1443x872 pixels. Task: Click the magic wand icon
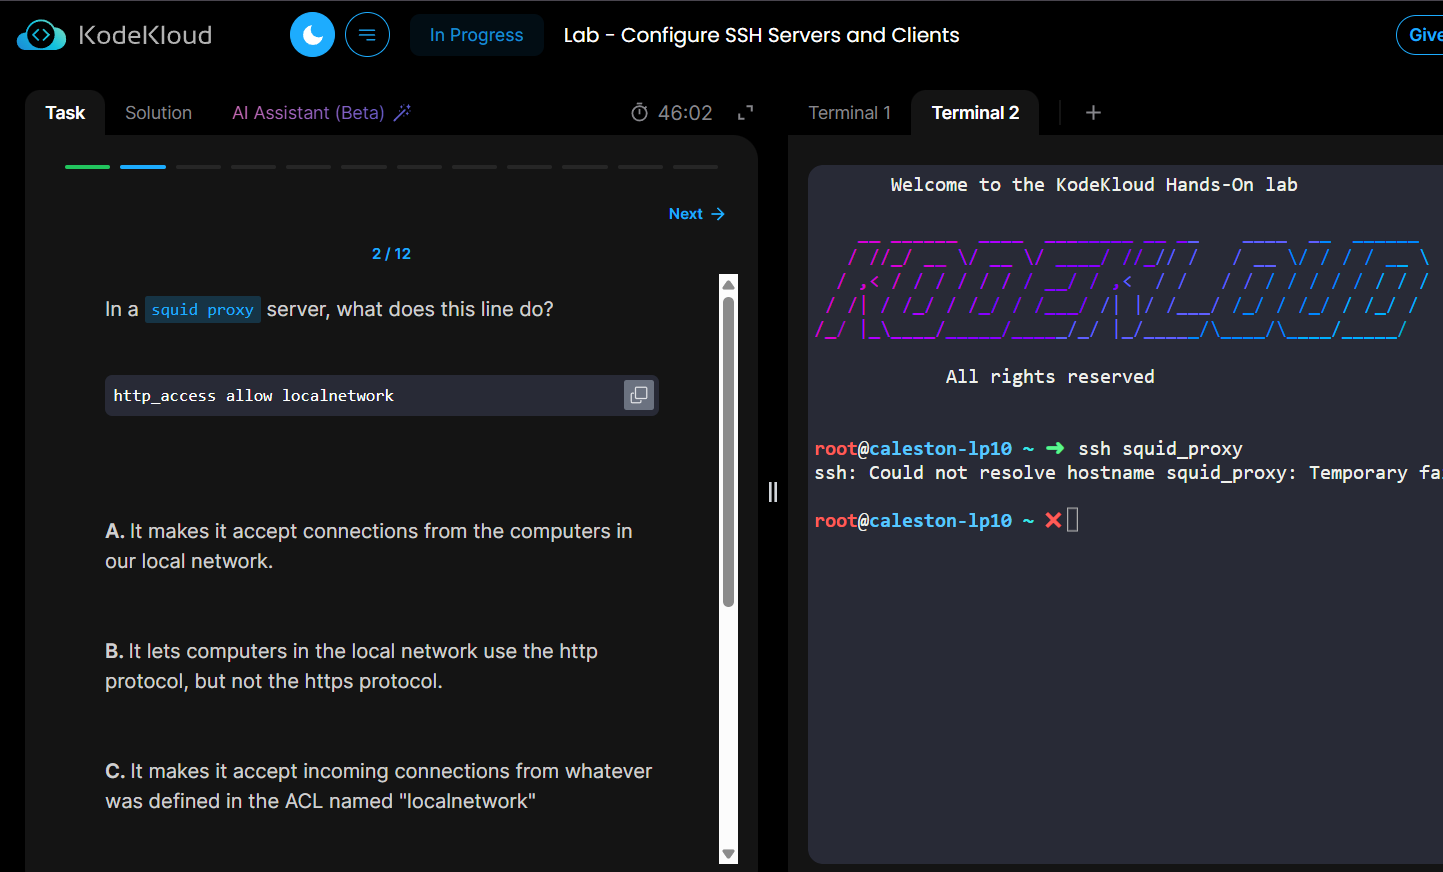402,113
